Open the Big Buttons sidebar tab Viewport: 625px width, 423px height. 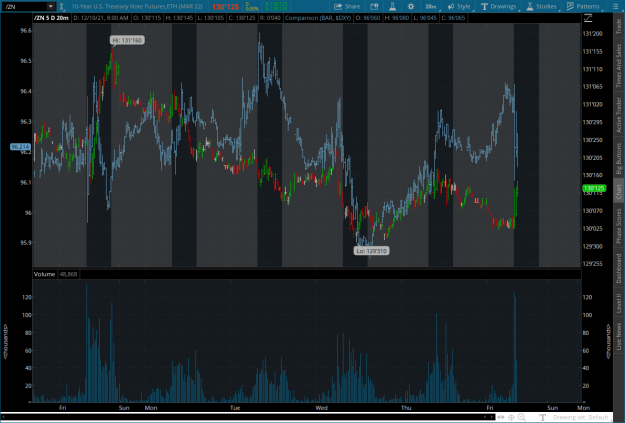(619, 158)
